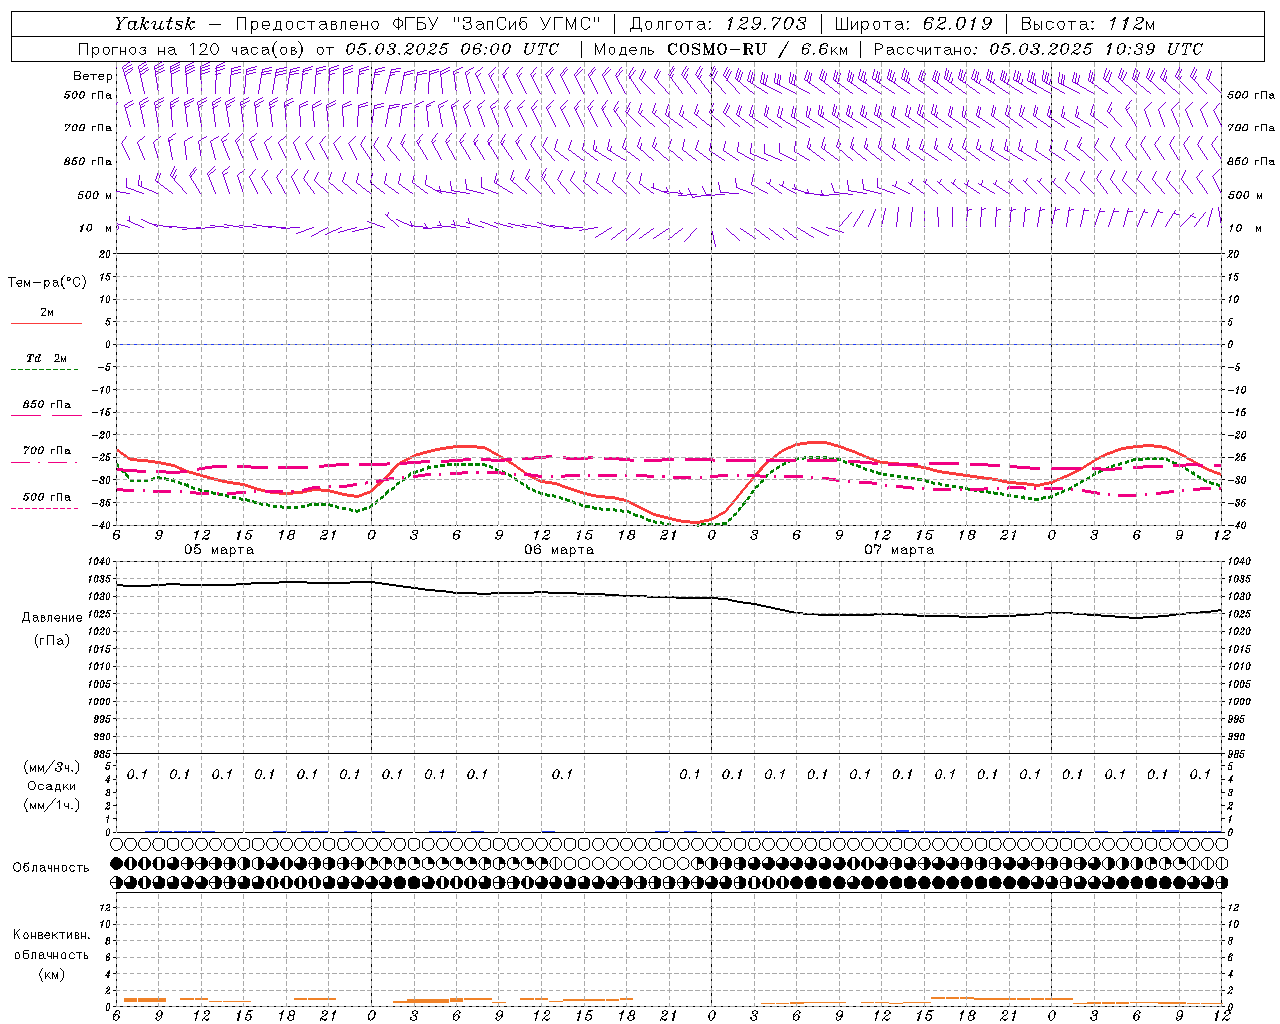Click the '(гПа)' pressure unit label
This screenshot has width=1280, height=1024.
coord(52,640)
